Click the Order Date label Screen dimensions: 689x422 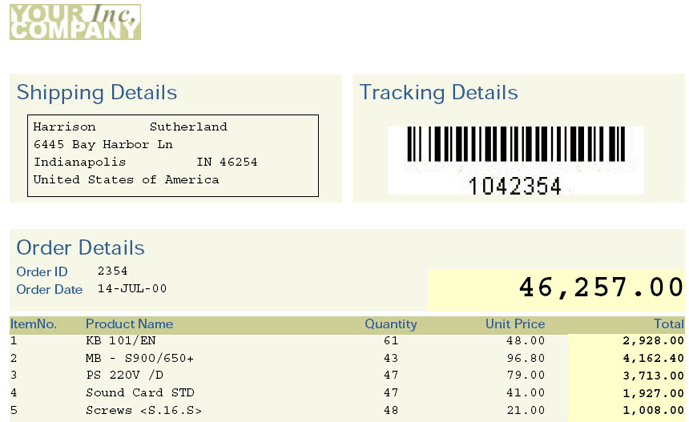[49, 289]
